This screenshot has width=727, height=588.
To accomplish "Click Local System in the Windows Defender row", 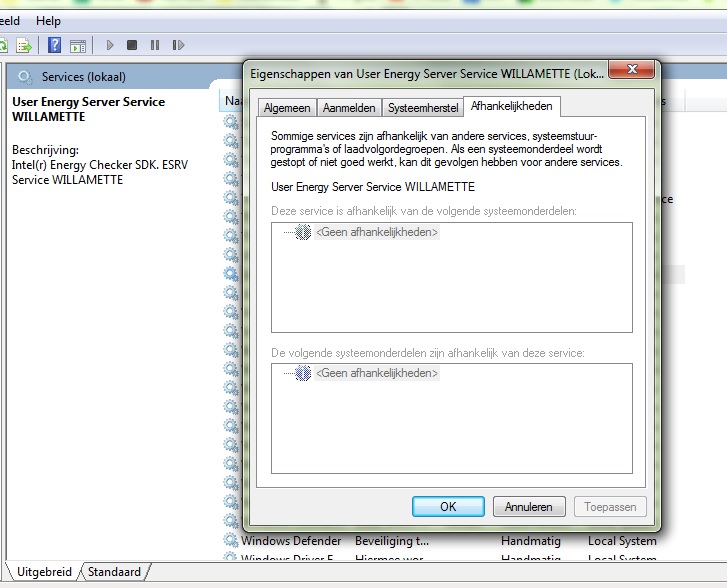I will 622,541.
